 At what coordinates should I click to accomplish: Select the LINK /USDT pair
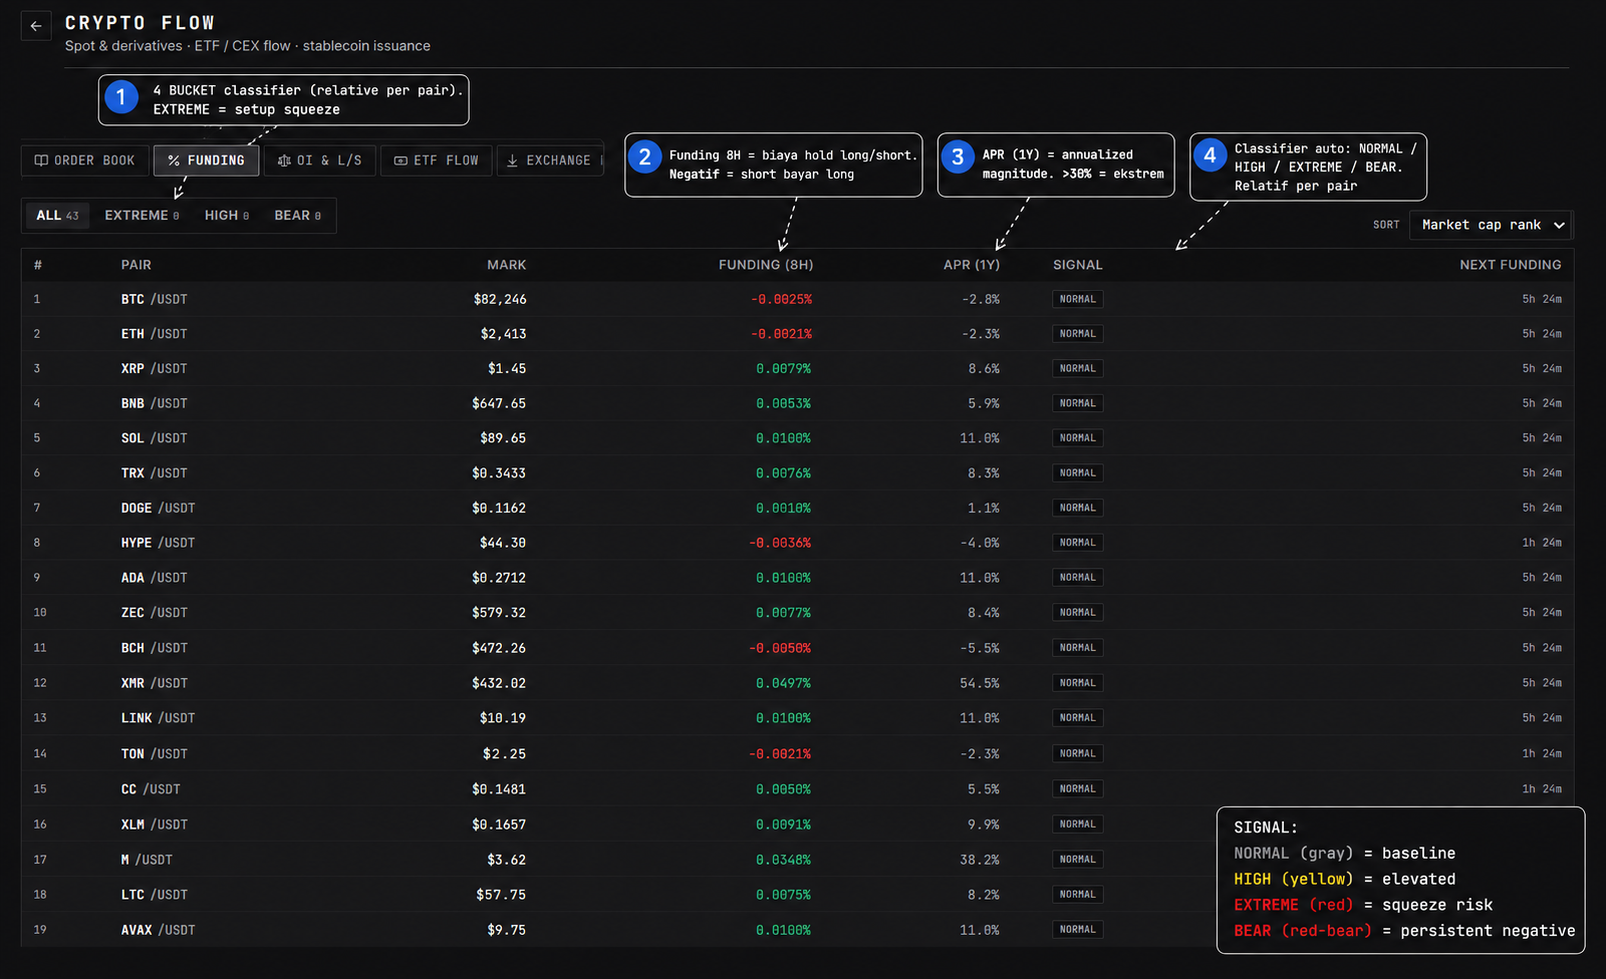[x=158, y=718]
